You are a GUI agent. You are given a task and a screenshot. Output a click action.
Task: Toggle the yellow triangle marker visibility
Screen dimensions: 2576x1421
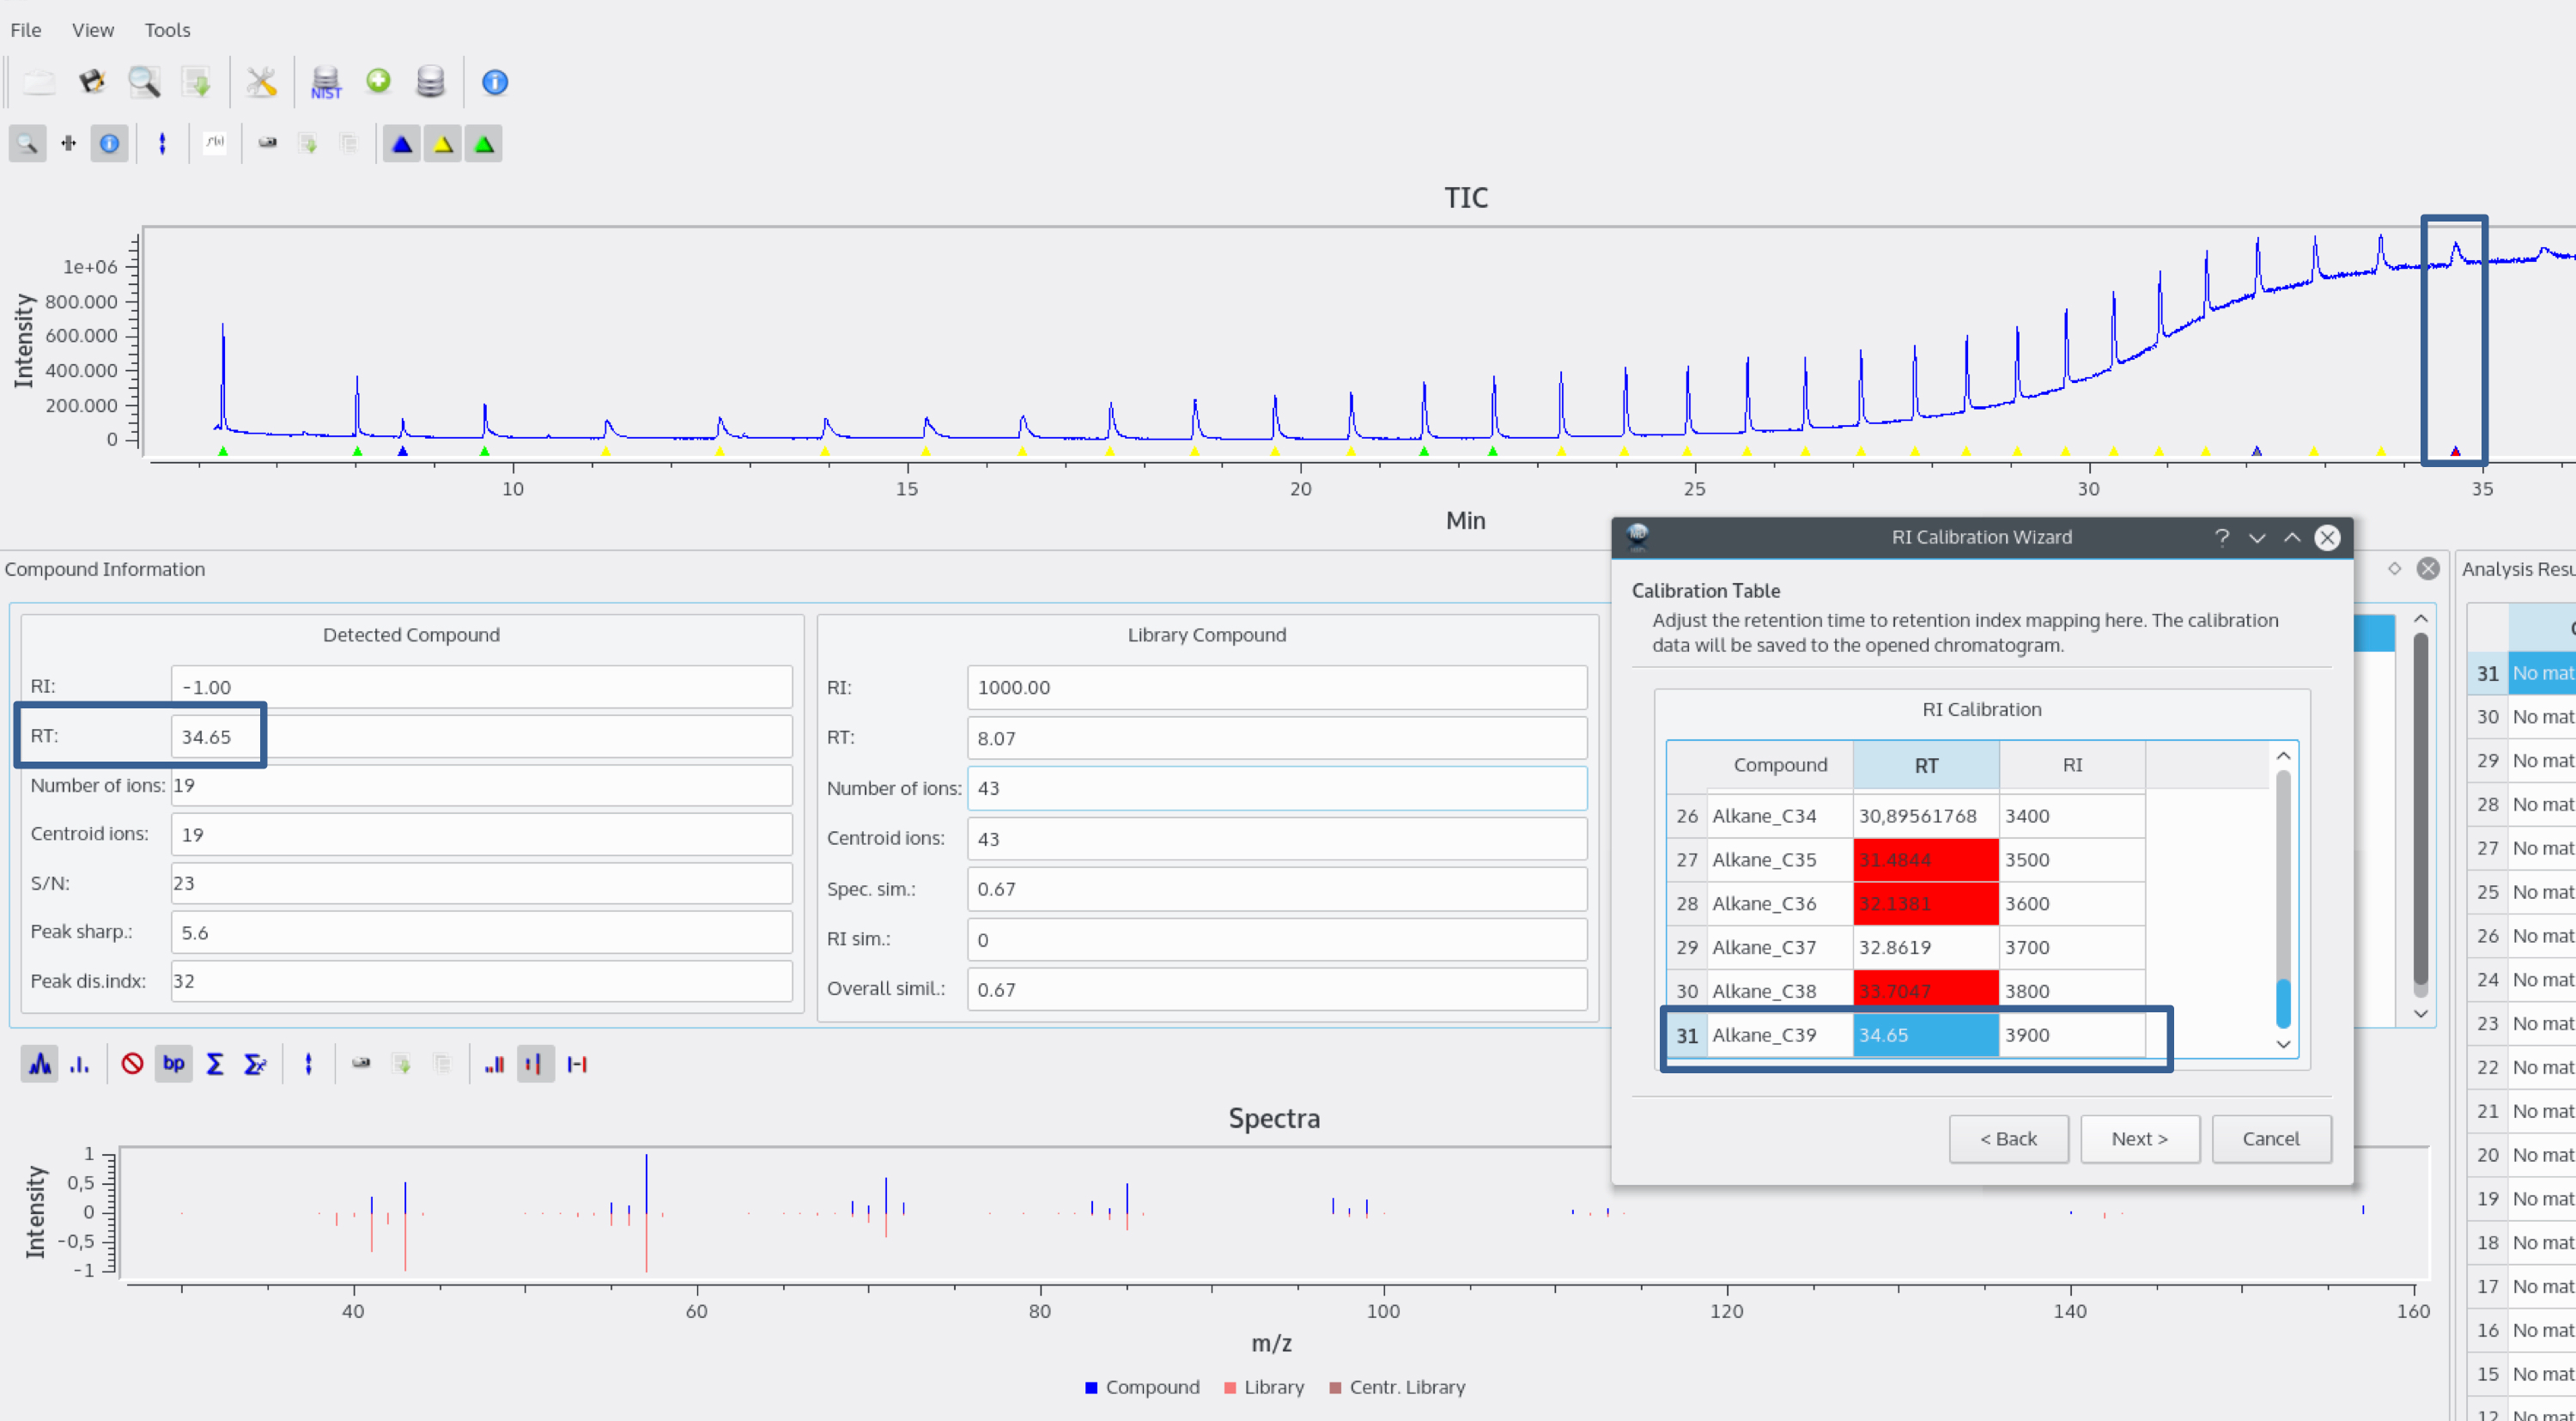(x=443, y=144)
